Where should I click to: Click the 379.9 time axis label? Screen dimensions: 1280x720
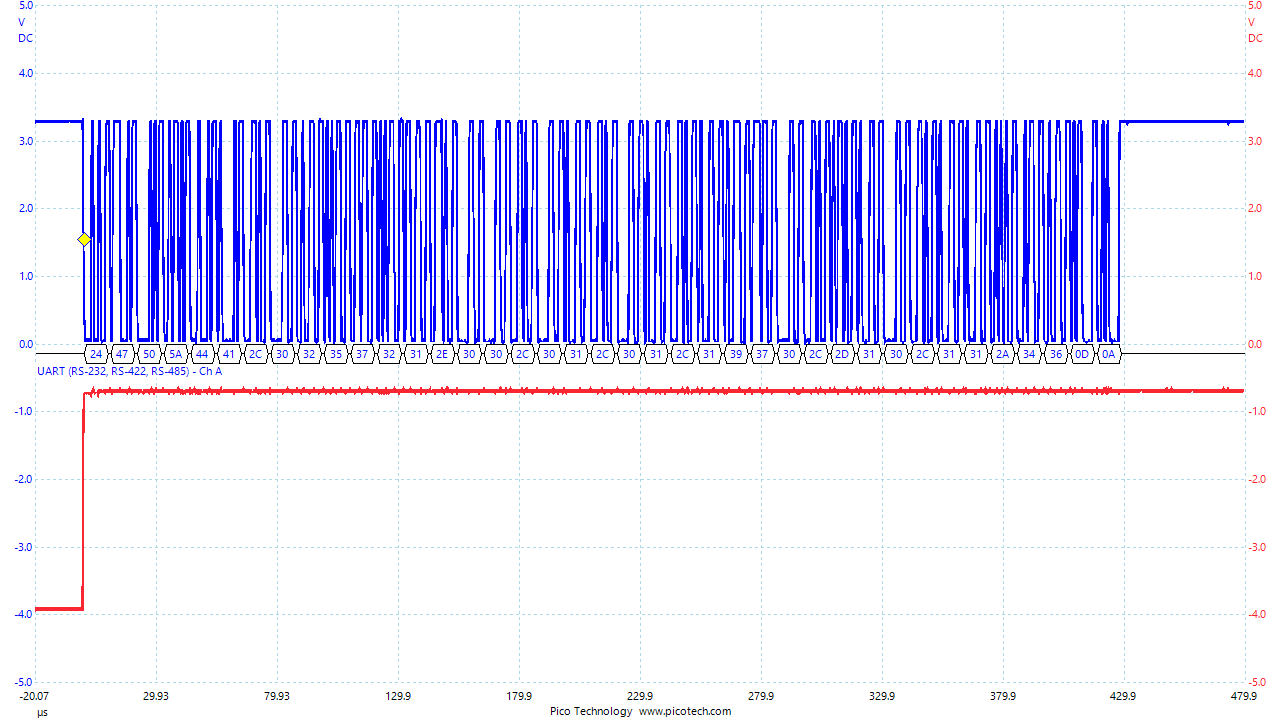[1003, 696]
